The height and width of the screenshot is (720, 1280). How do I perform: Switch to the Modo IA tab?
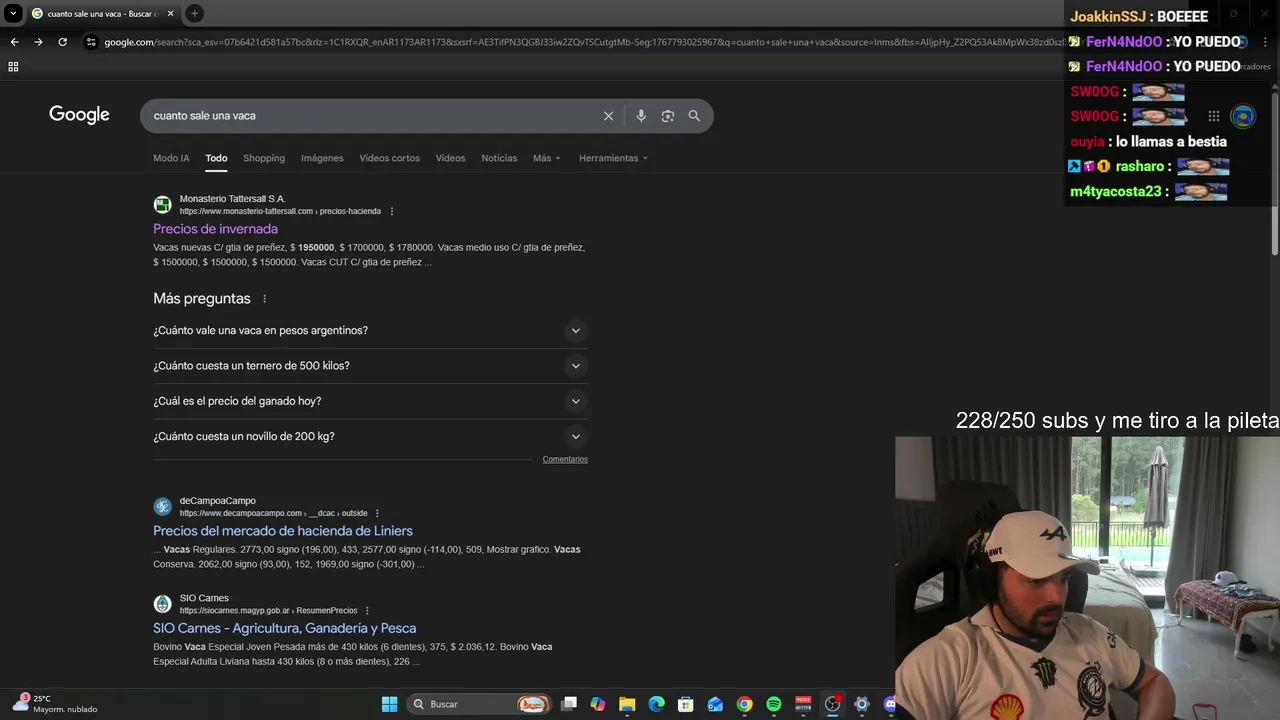point(171,158)
